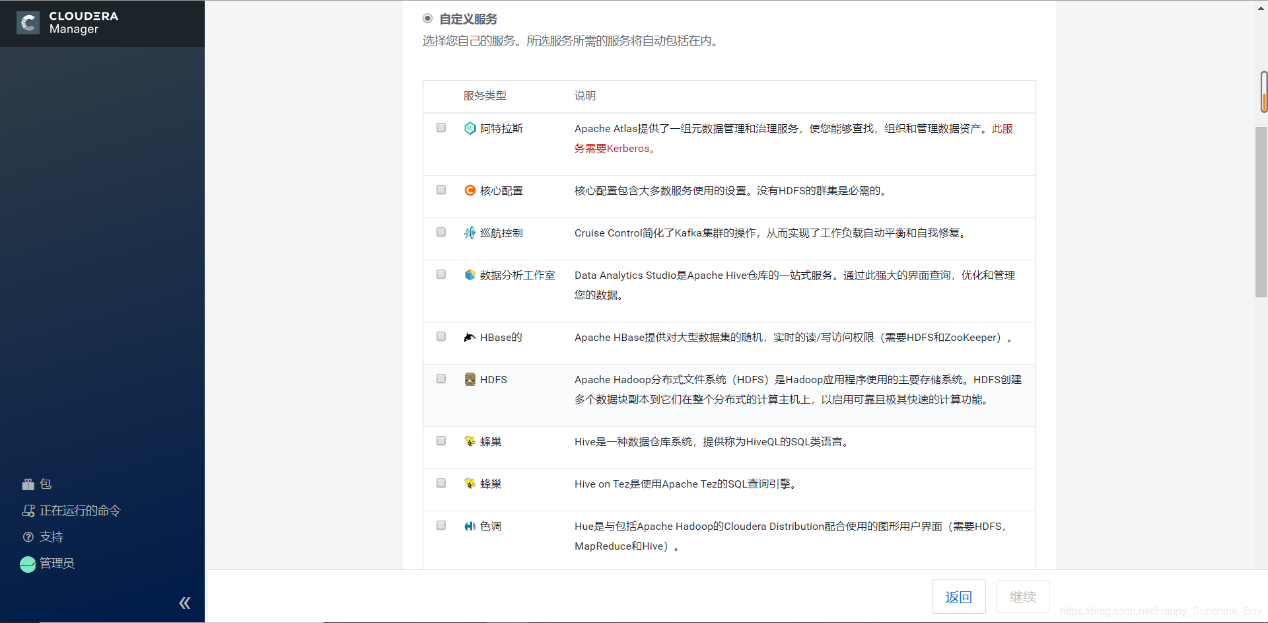Click the HDFS service icon
This screenshot has height=623, width=1268.
468,379
